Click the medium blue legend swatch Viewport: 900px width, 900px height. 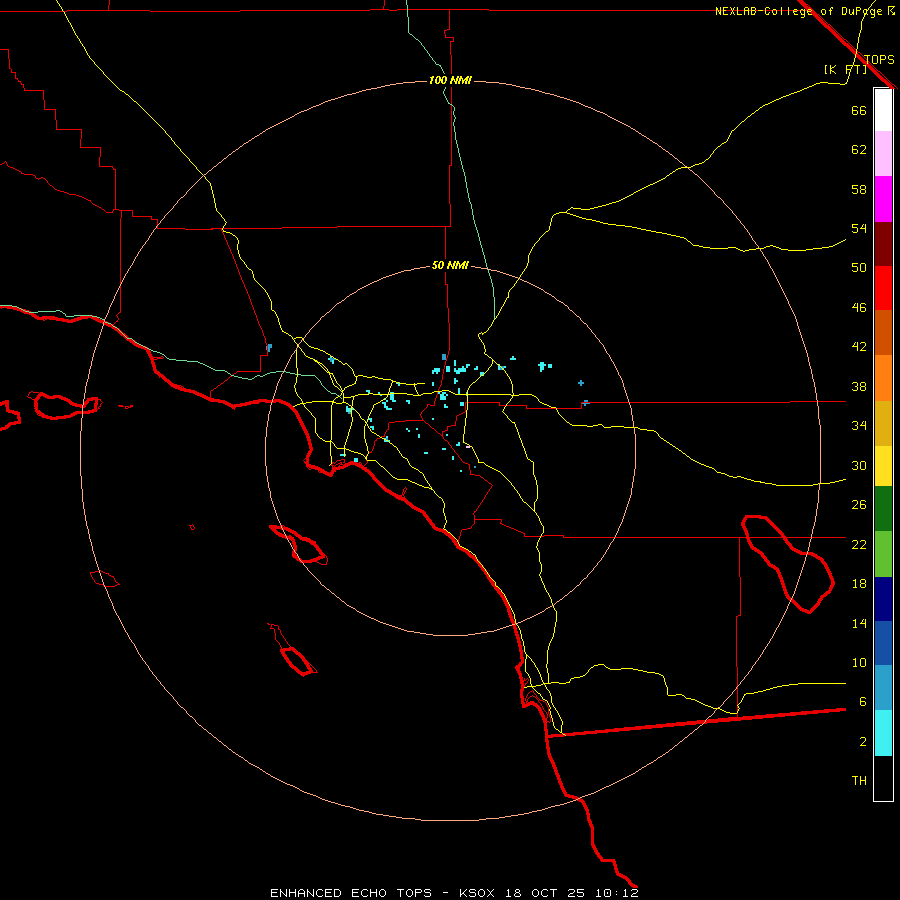click(883, 643)
